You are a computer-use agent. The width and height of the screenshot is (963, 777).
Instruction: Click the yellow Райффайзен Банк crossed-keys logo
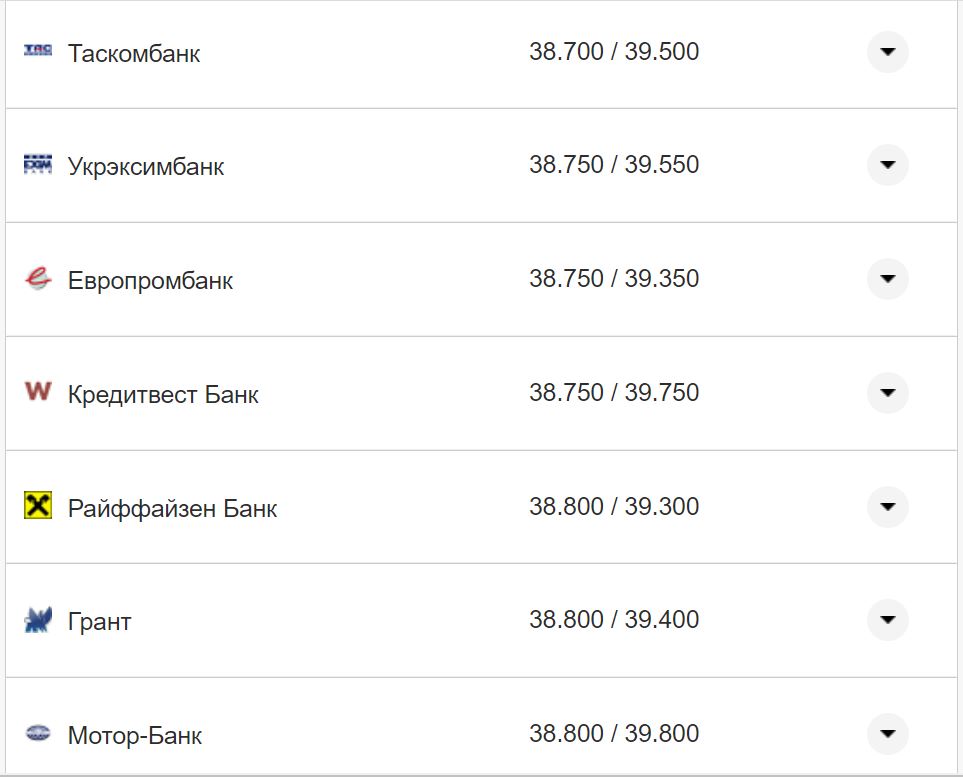tap(37, 506)
